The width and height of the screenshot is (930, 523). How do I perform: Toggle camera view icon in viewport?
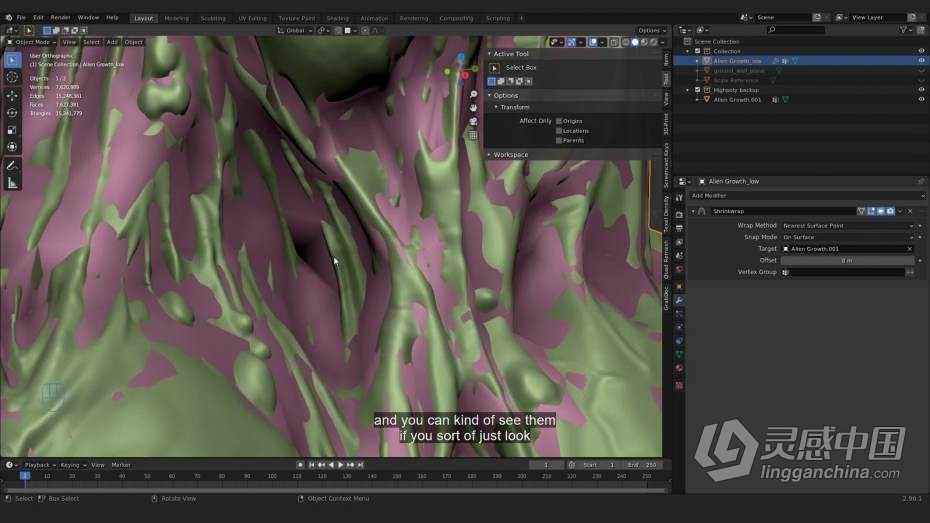coord(473,122)
